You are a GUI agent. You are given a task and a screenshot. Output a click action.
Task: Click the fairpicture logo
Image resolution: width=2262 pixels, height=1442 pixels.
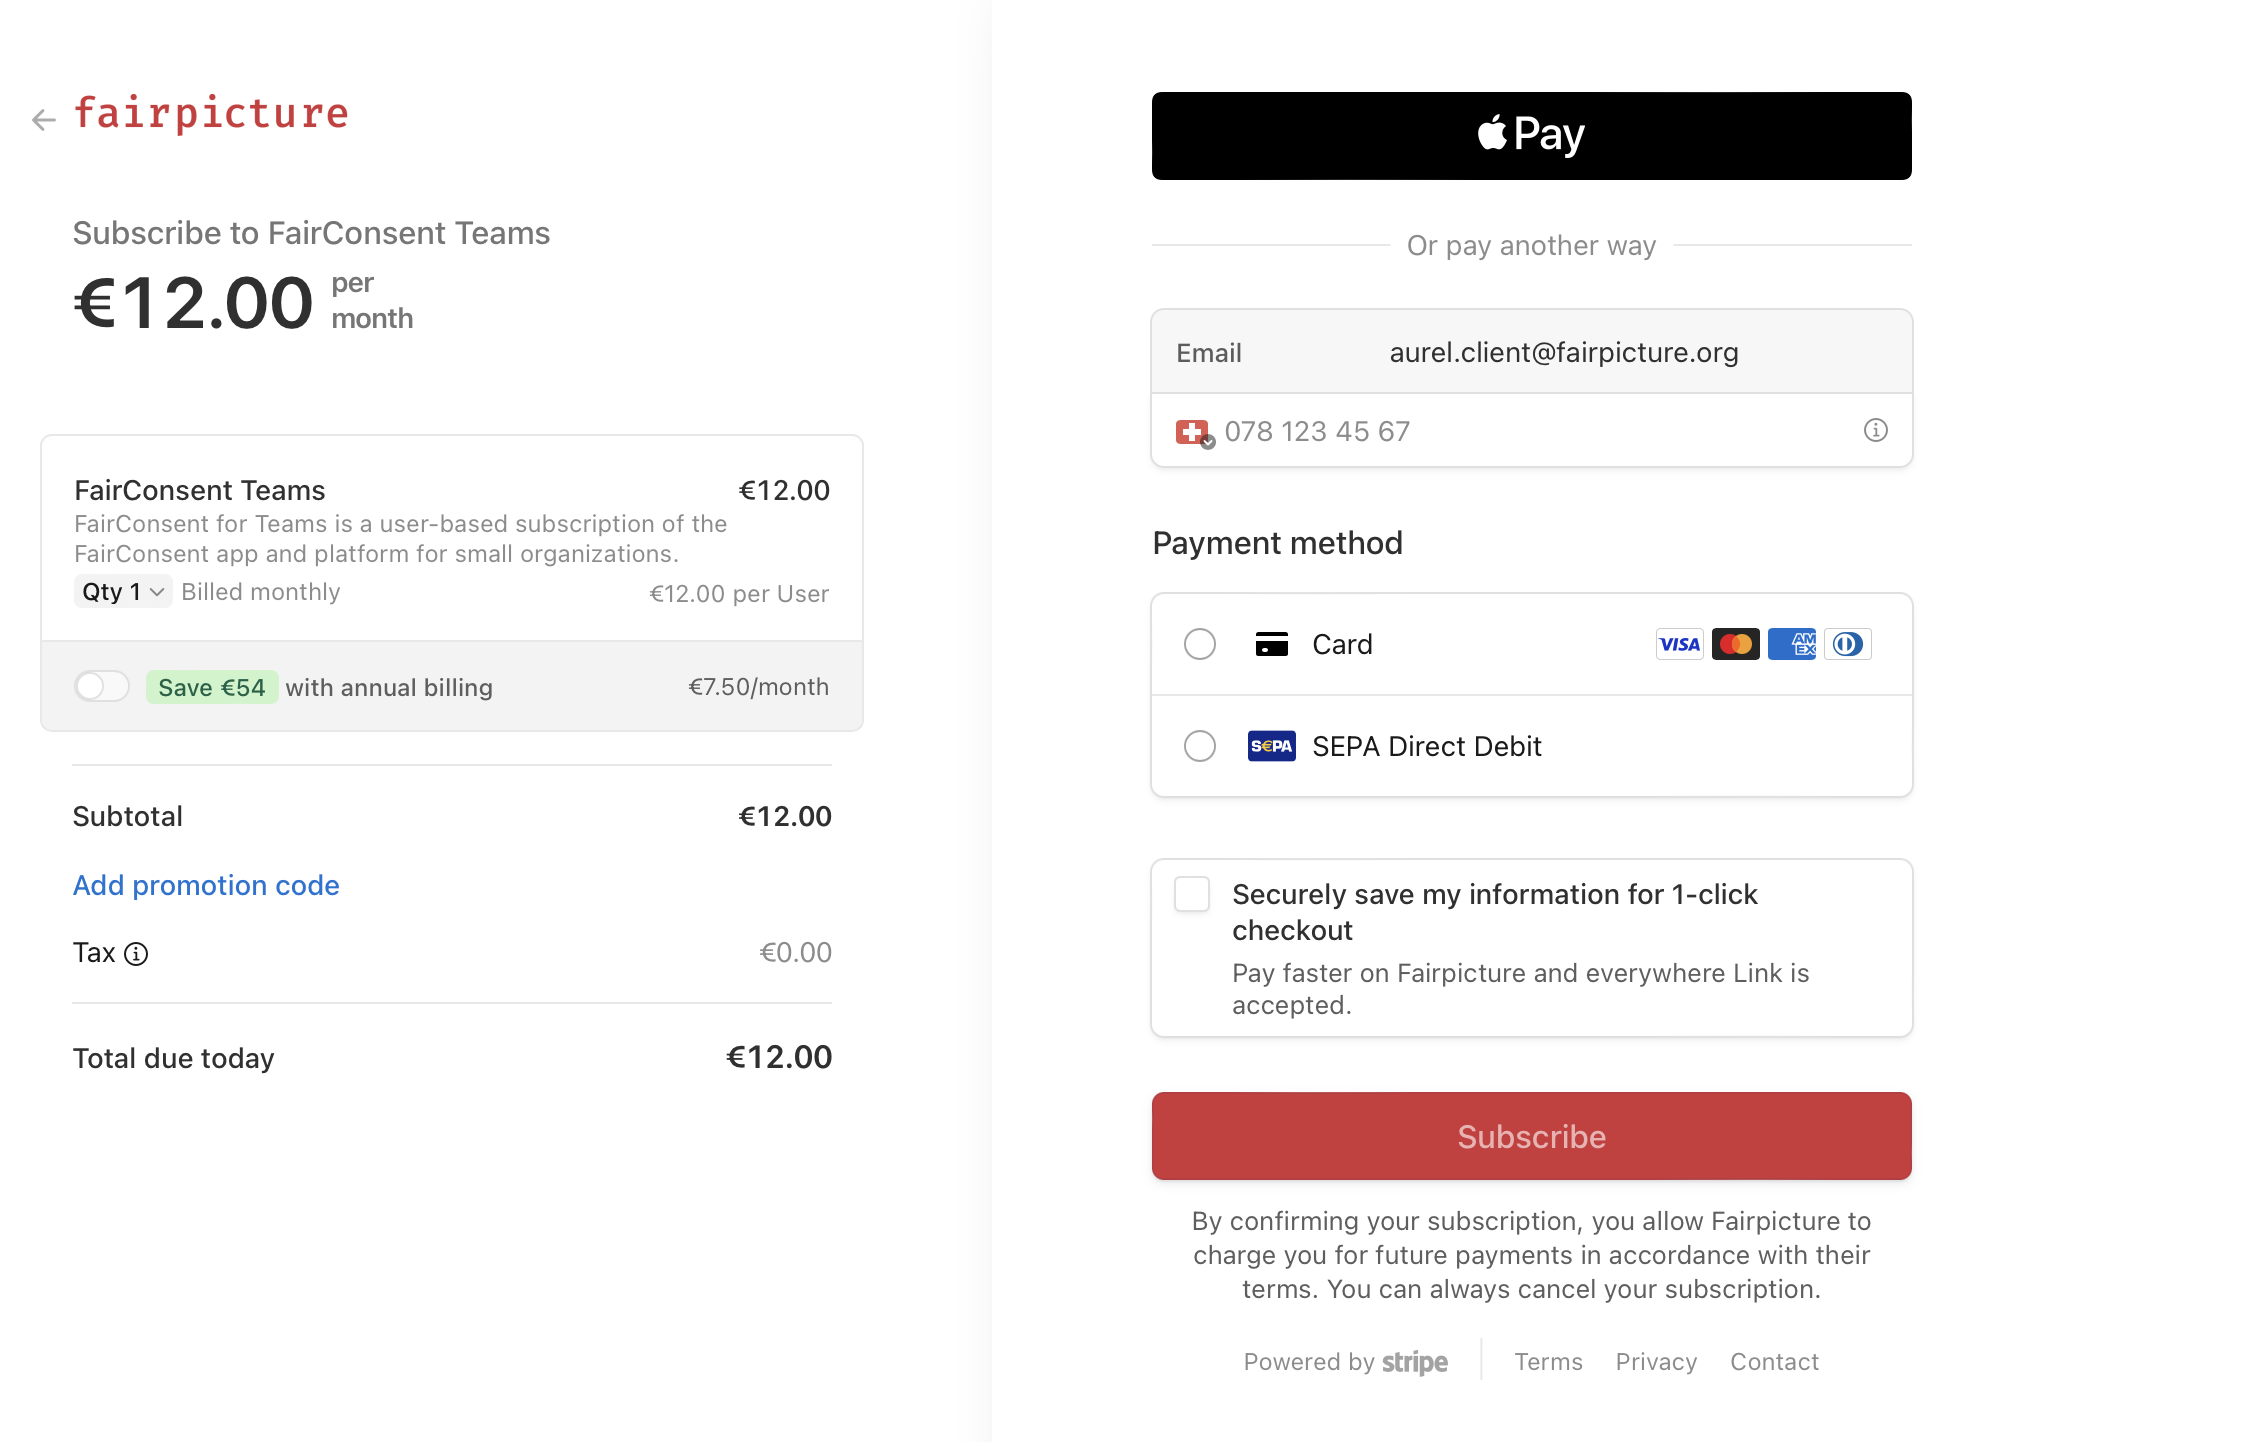(x=211, y=114)
